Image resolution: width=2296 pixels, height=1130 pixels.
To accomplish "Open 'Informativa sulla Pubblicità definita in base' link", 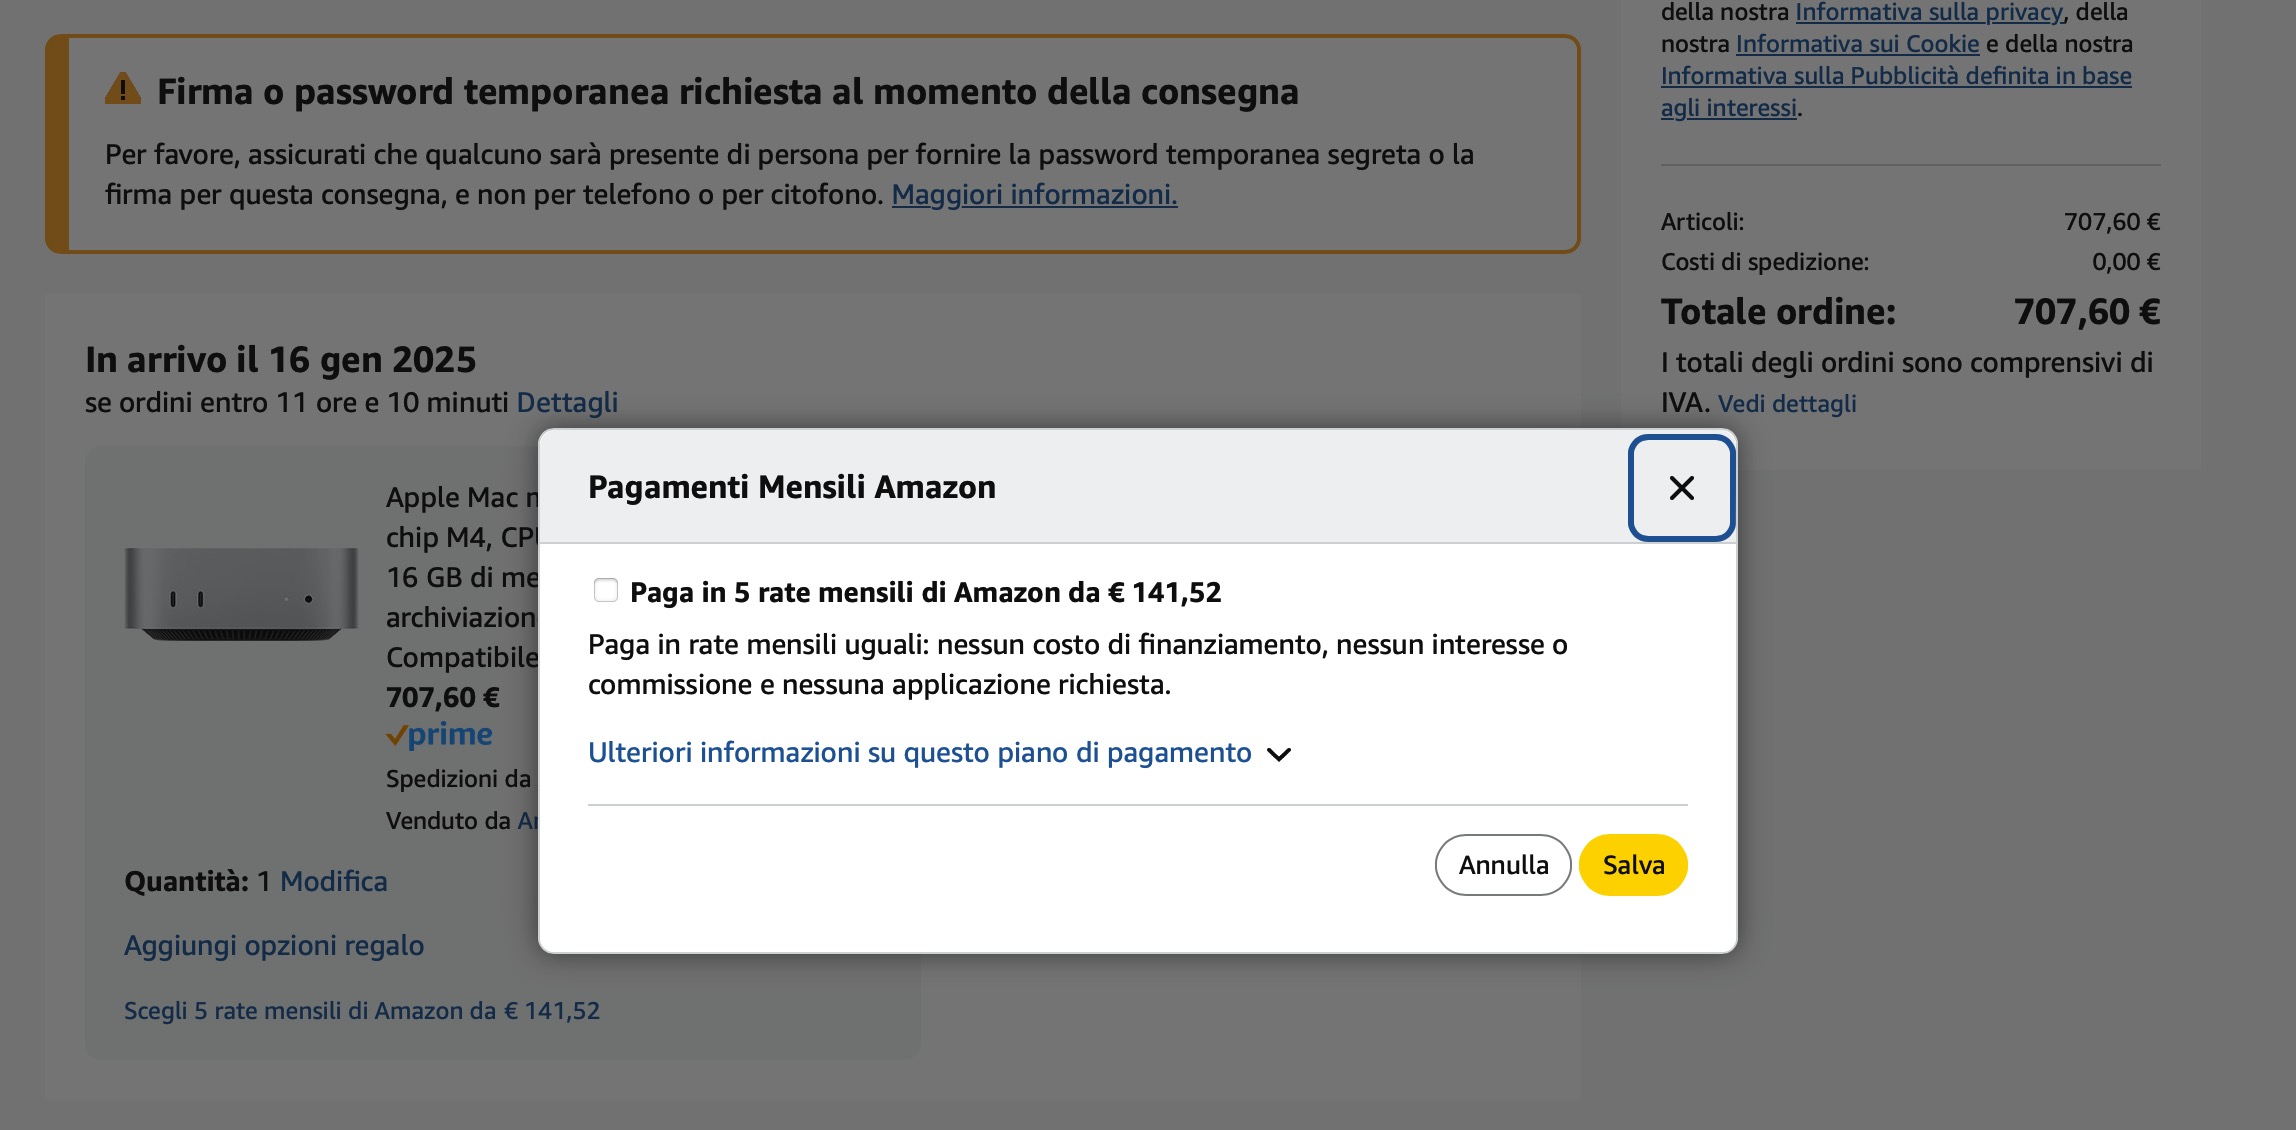I will (x=1896, y=76).
